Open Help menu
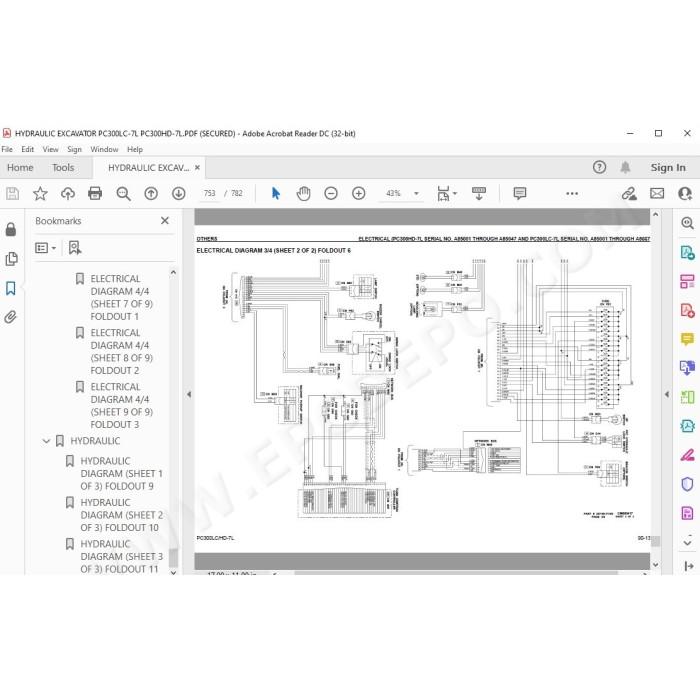The height and width of the screenshot is (700, 700). point(135,150)
